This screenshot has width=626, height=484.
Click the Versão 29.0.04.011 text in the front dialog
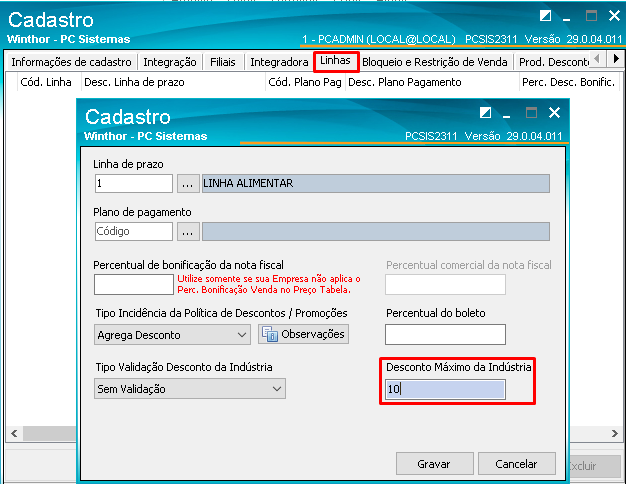tap(513, 136)
